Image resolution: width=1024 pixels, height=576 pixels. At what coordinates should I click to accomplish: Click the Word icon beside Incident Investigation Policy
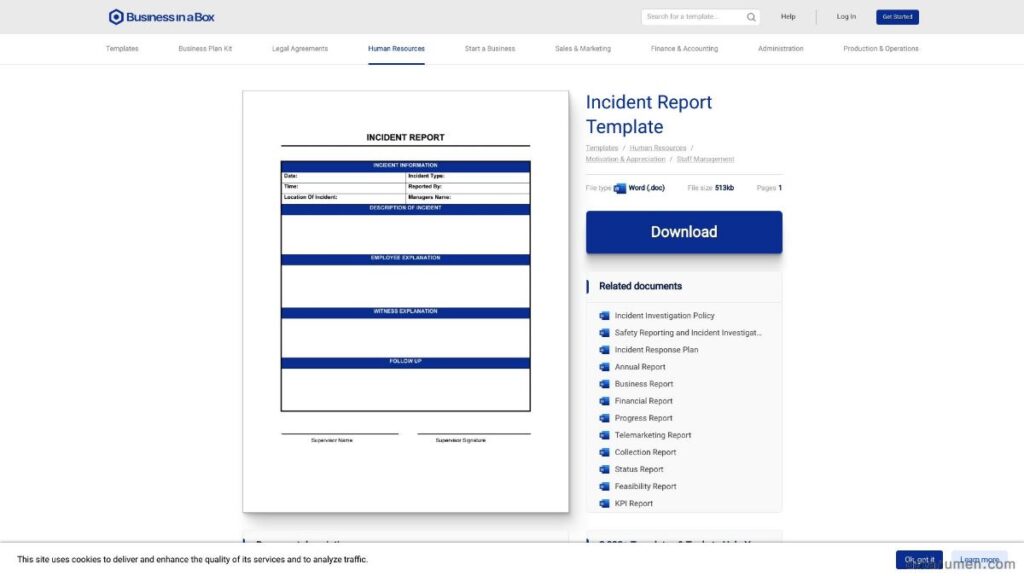(603, 315)
